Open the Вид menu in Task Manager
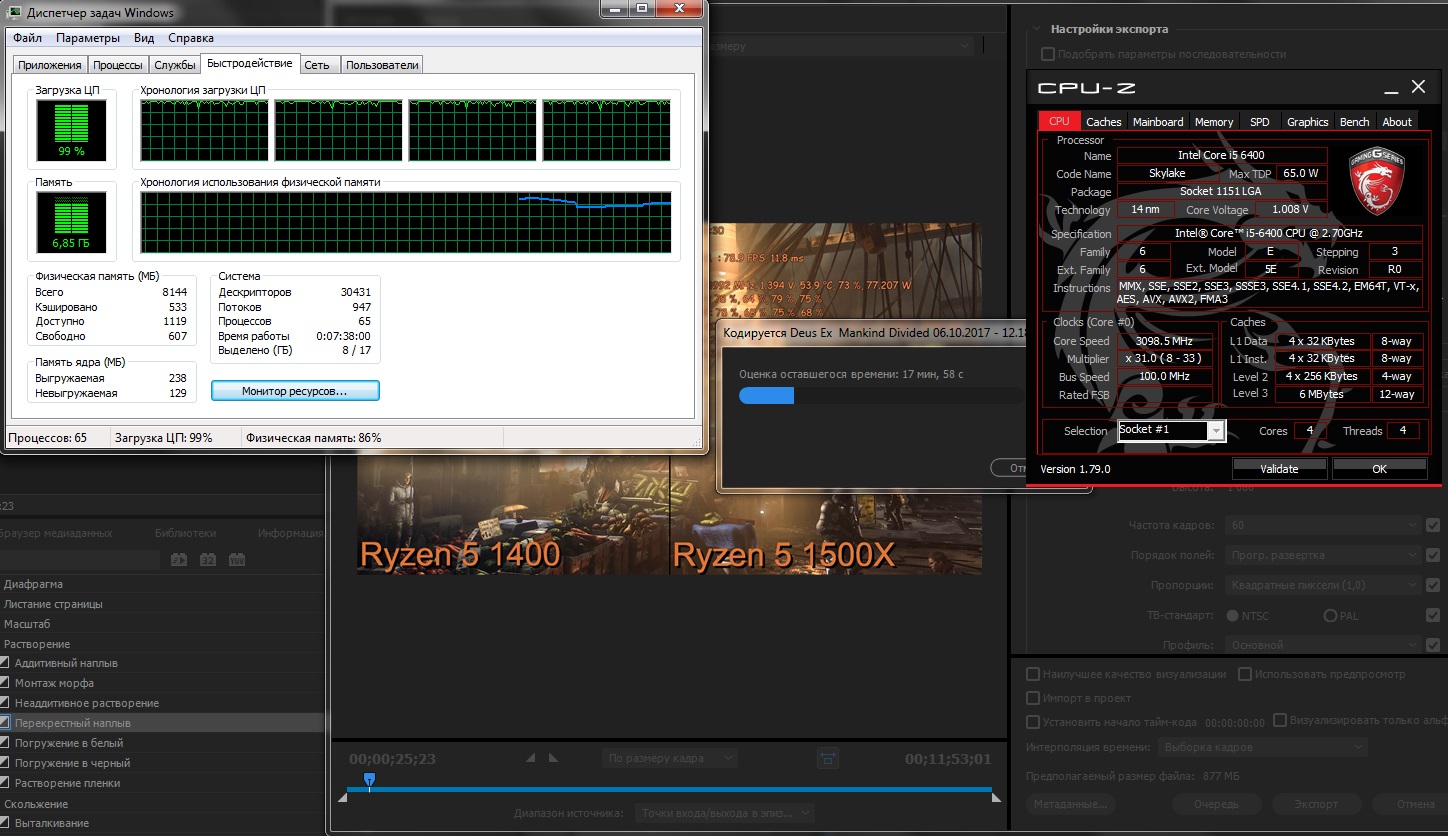This screenshot has height=836, width=1448. coord(144,38)
